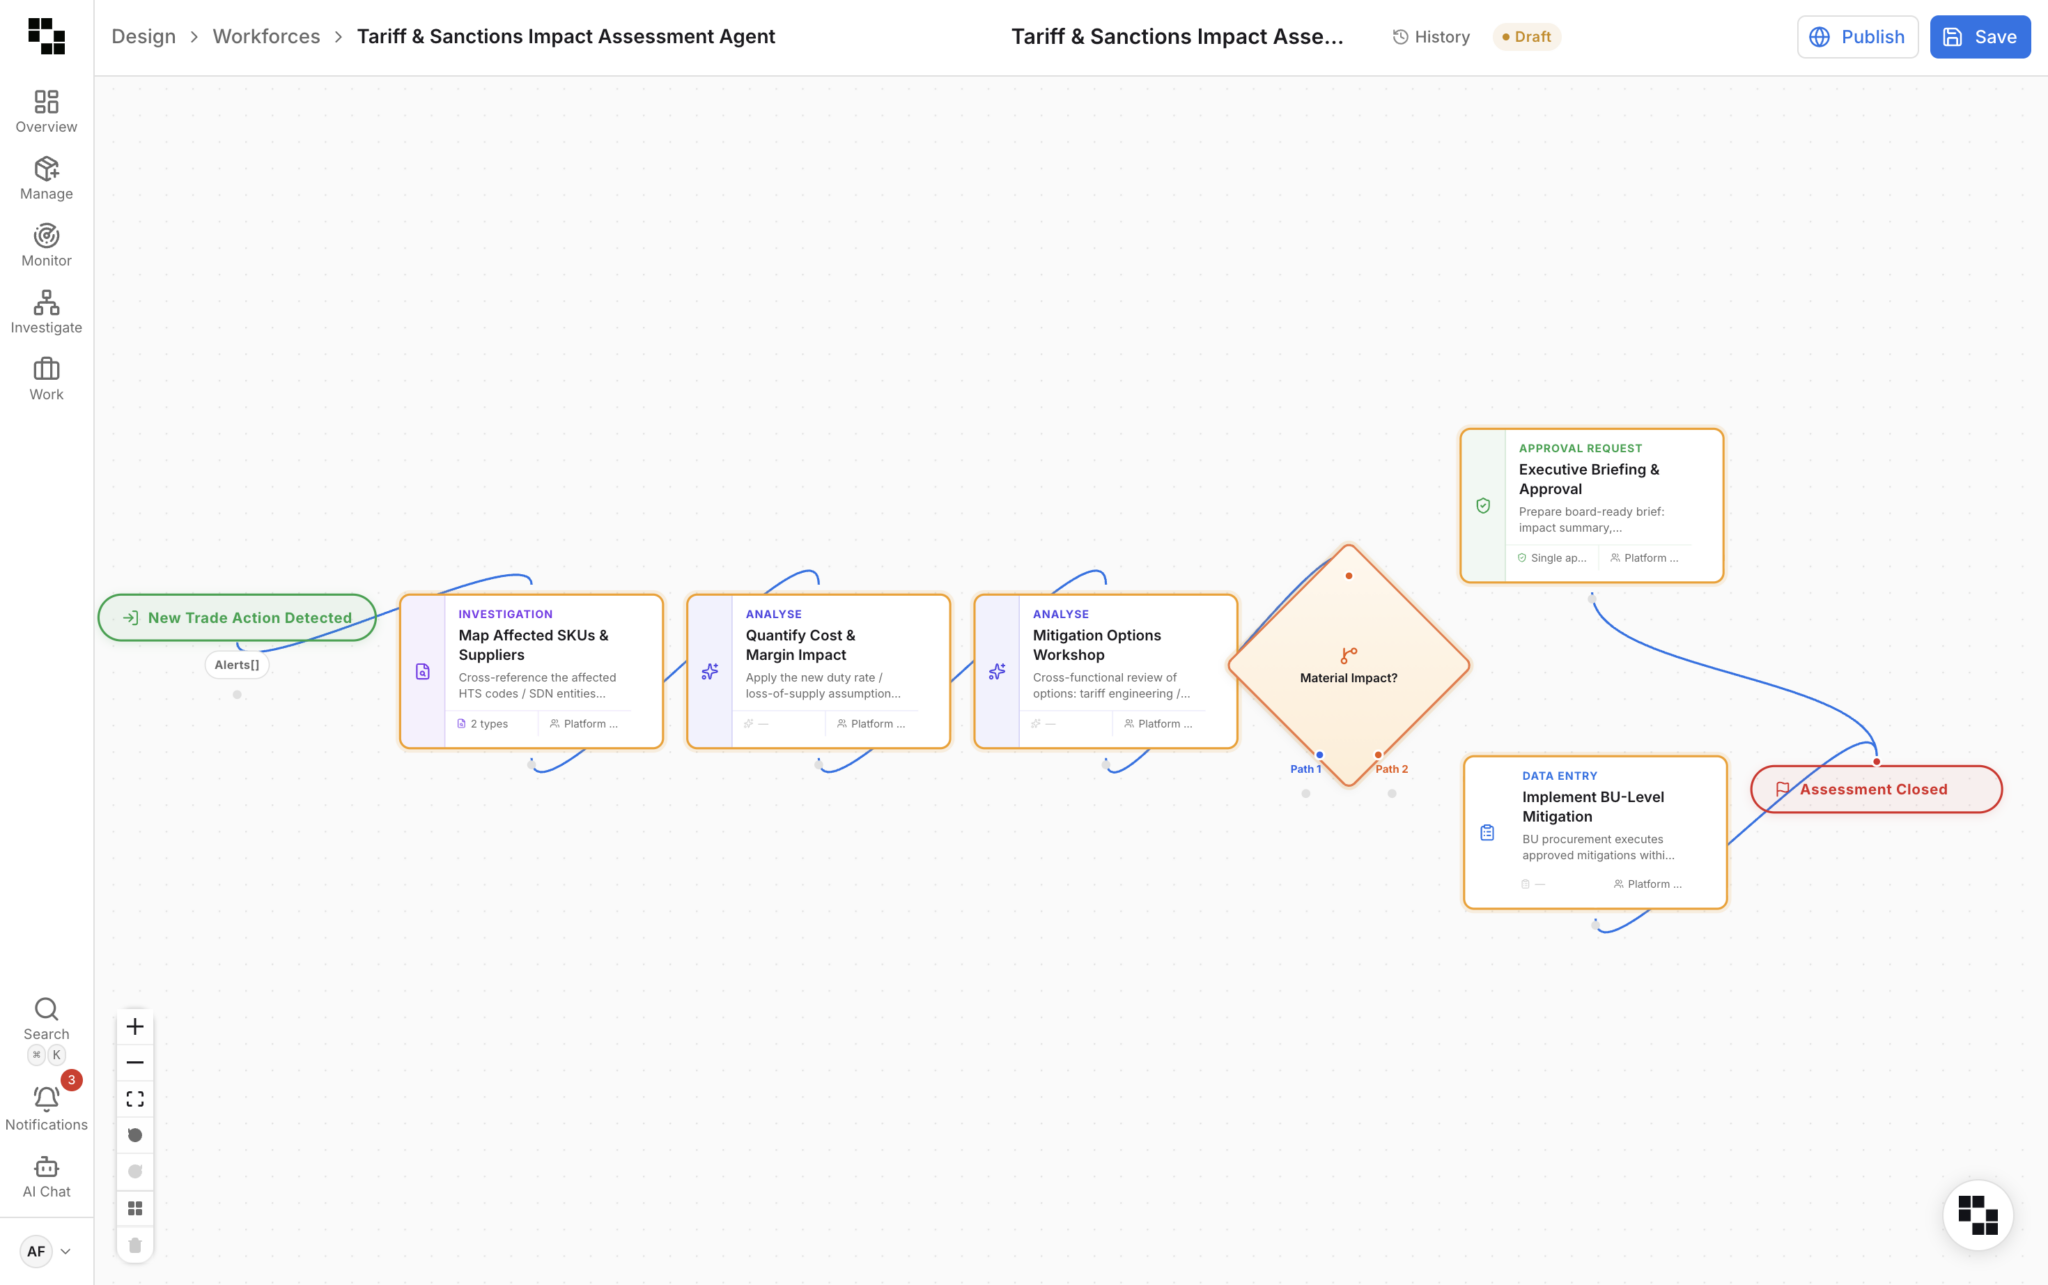Click the Alerts[] output tag
2048x1285 pixels.
coord(236,664)
